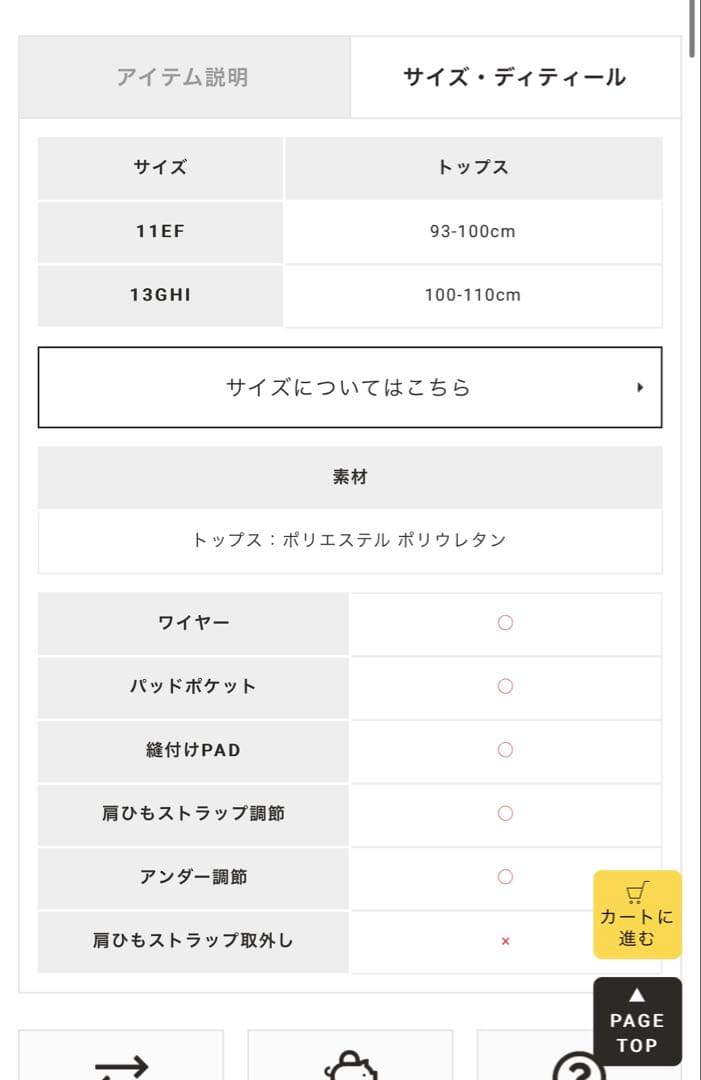701x1080 pixels.
Task: Switch to the アイテム説明 tab
Action: point(182,77)
